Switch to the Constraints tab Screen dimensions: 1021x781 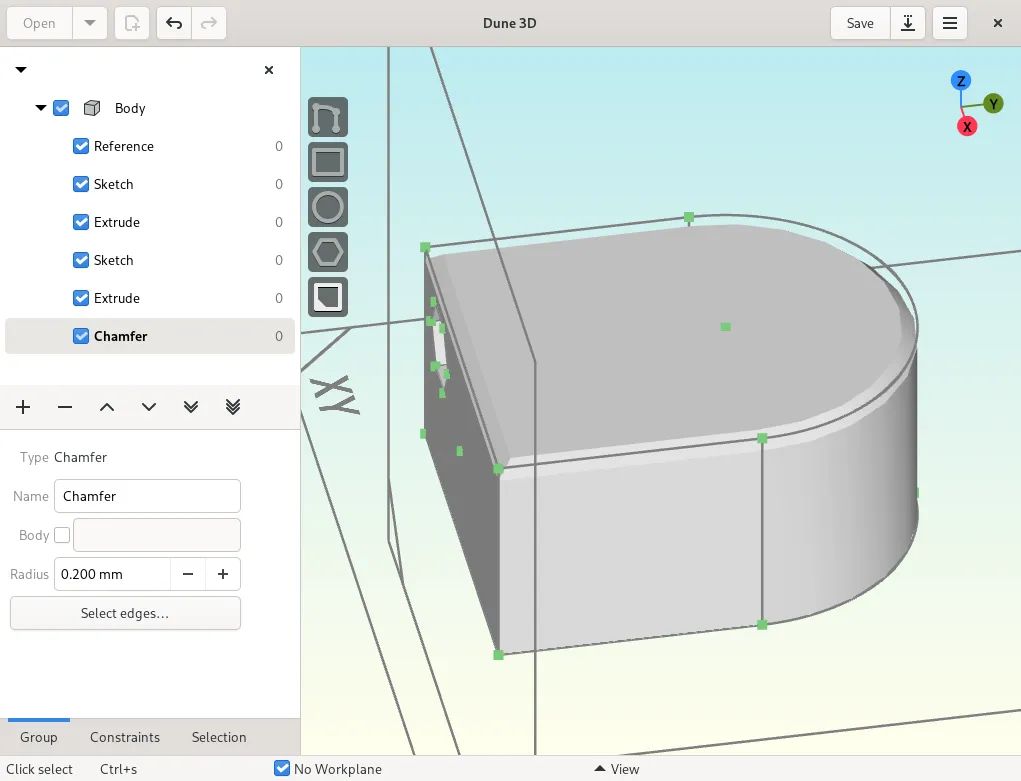pos(125,737)
